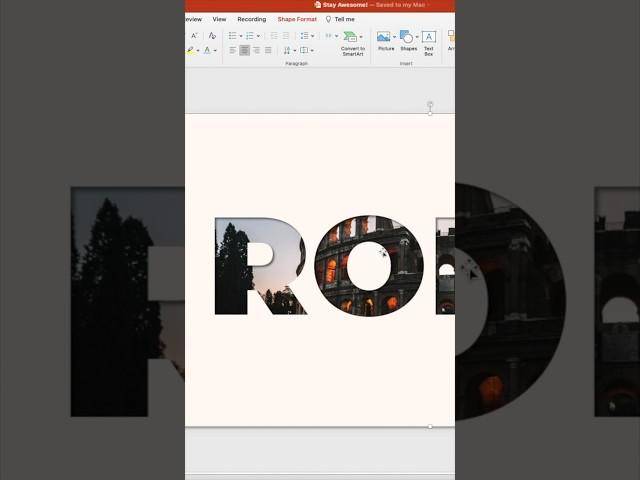Open the View tab

219,19
